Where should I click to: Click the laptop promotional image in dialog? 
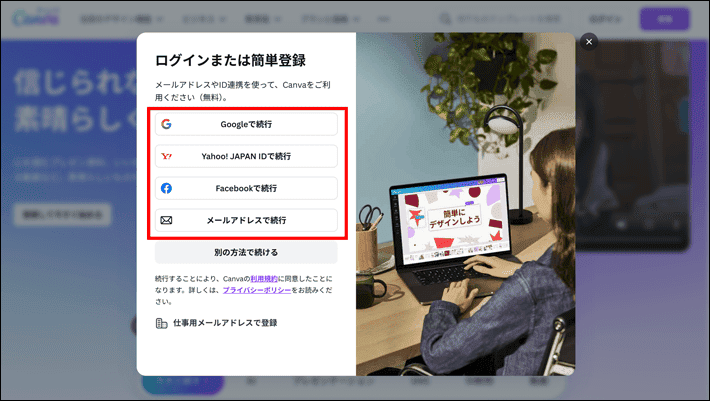coord(465,204)
